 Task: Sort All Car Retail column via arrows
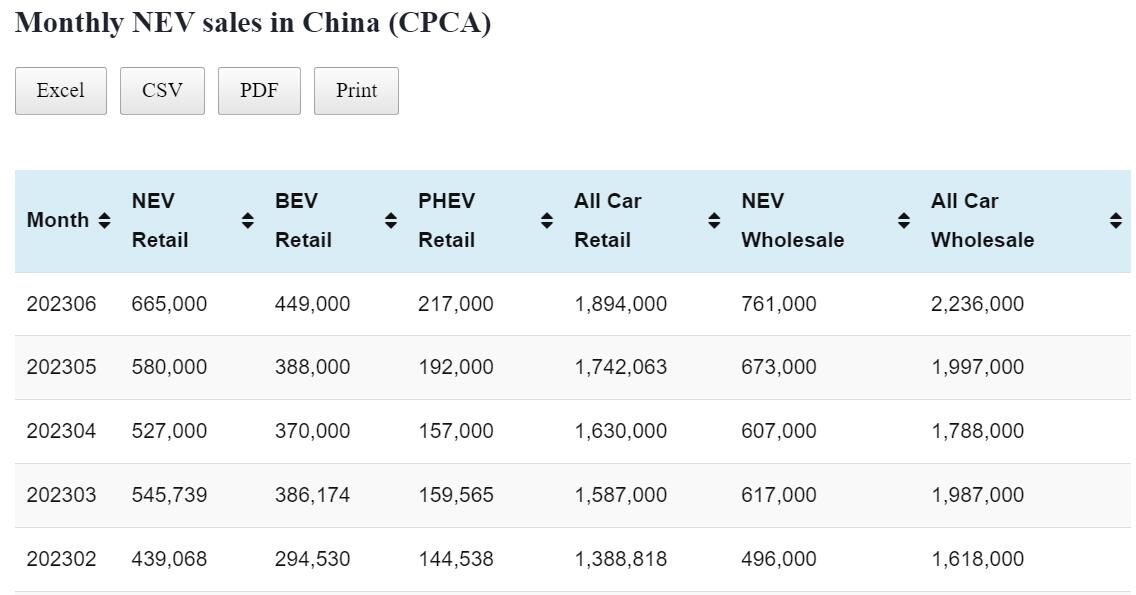[714, 221]
